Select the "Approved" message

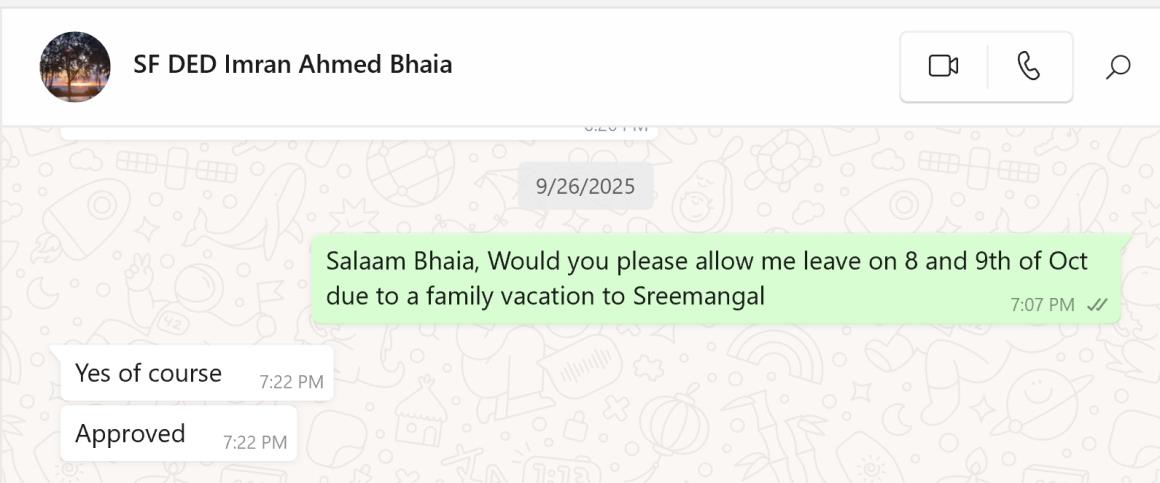pyautogui.click(x=130, y=433)
